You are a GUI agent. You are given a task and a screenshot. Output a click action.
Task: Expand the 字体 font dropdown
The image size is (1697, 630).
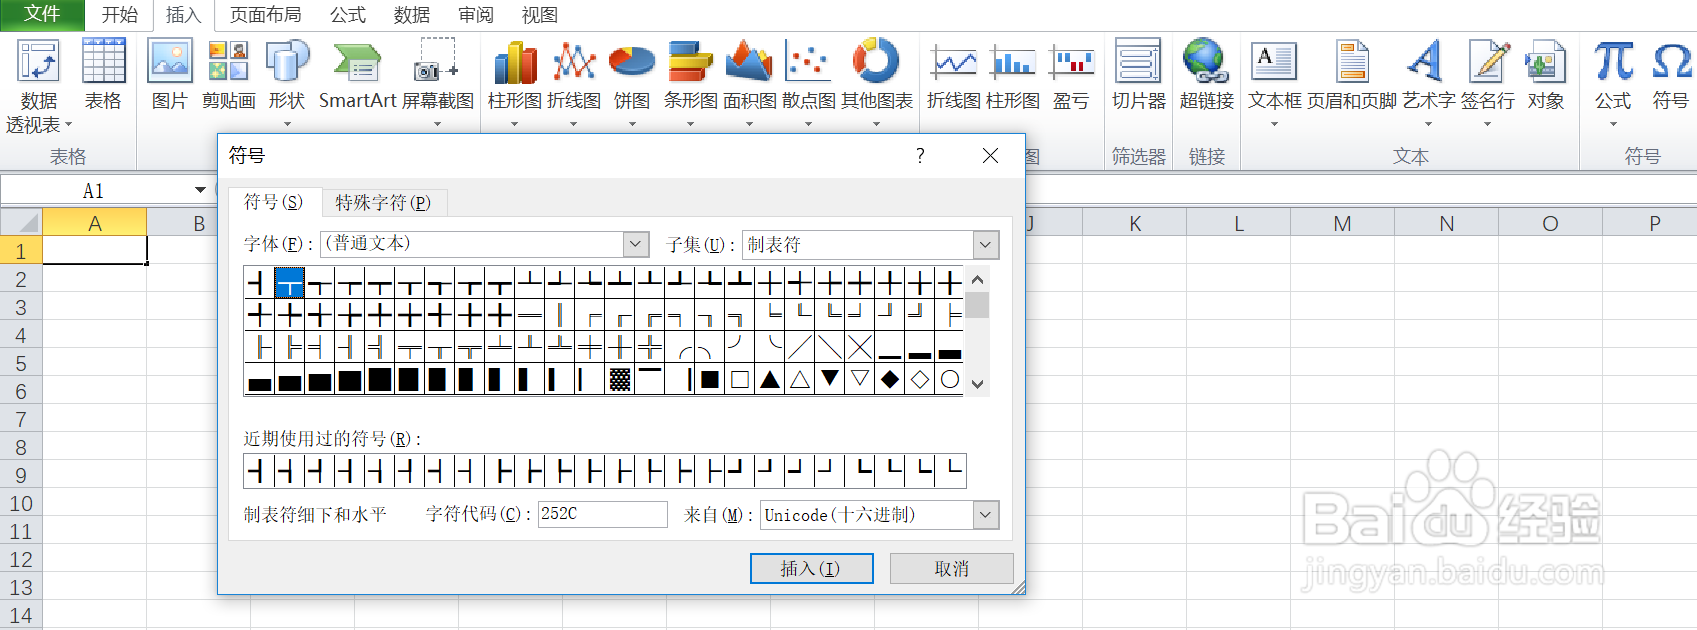636,244
